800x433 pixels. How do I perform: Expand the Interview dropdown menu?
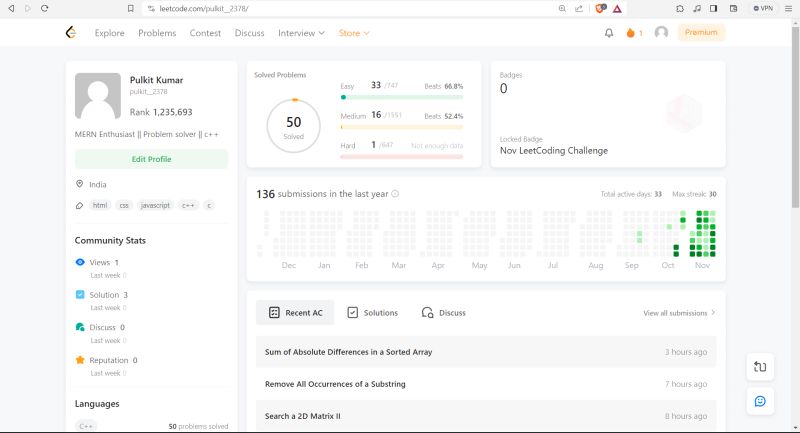pyautogui.click(x=301, y=33)
